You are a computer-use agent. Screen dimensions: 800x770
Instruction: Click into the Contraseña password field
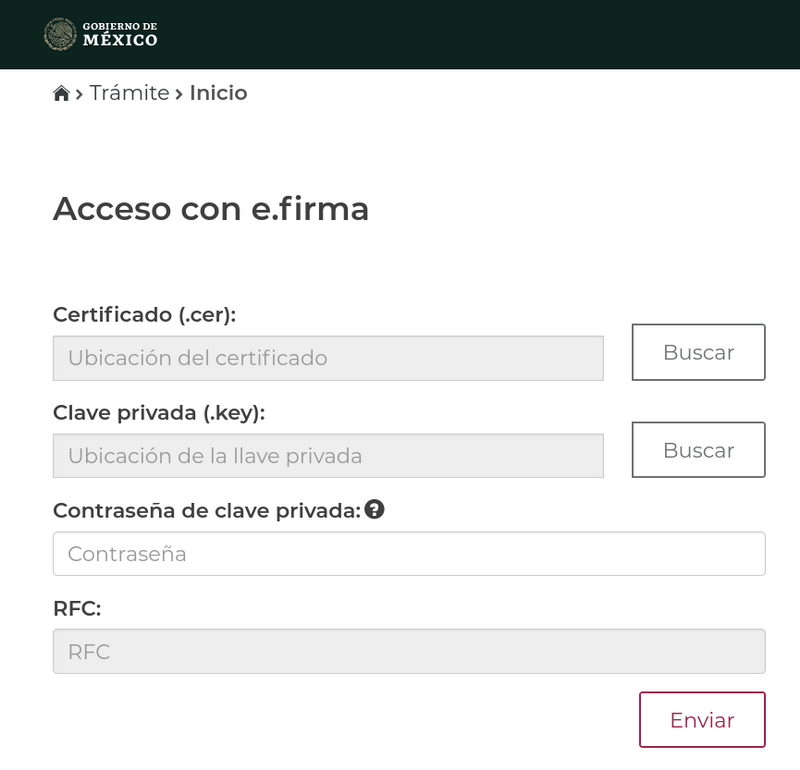(x=409, y=554)
